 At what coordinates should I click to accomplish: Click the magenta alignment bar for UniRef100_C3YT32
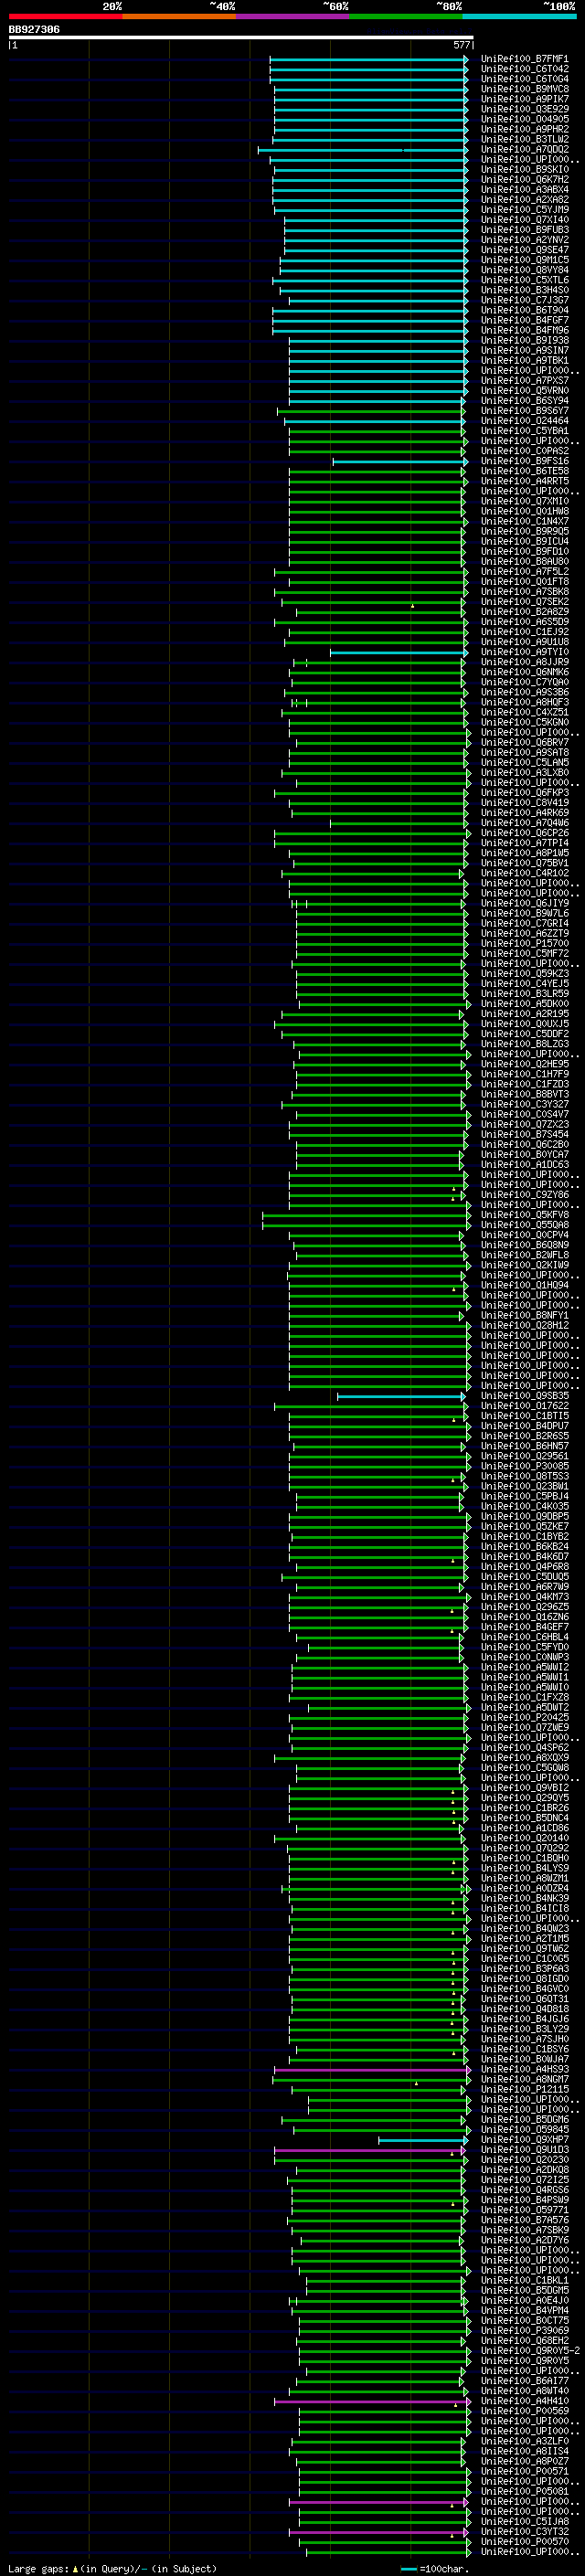point(379,2532)
